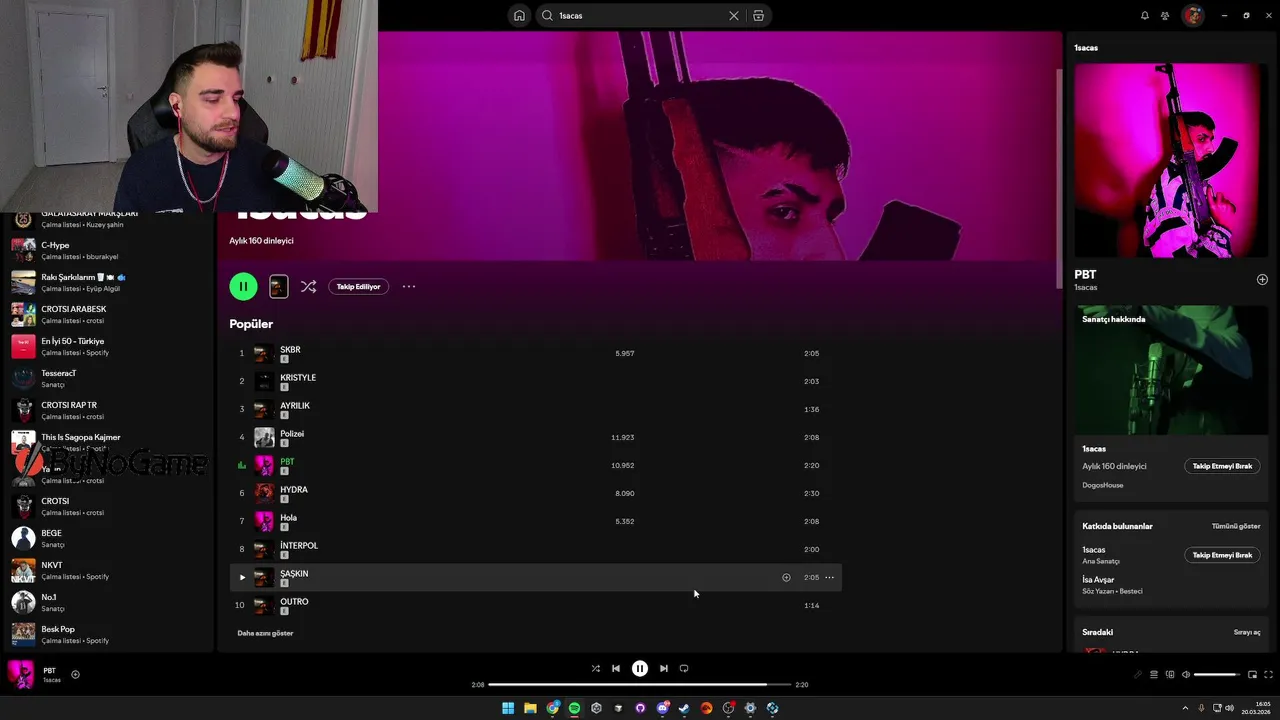Open artist more options three dots
The image size is (1280, 720).
409,286
